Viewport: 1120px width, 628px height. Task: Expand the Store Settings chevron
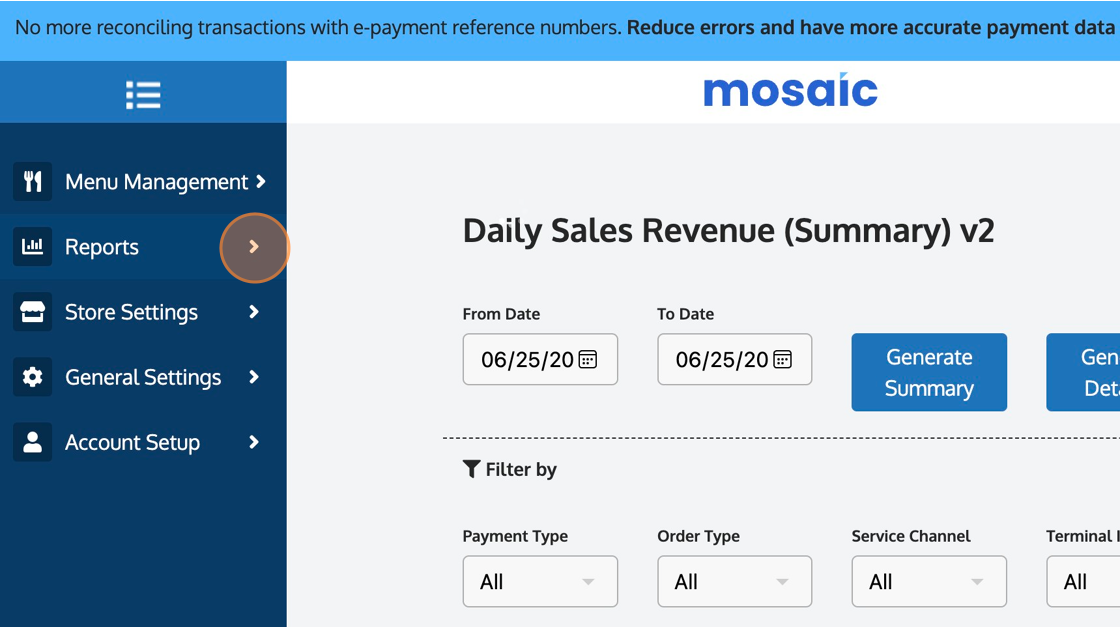(254, 312)
